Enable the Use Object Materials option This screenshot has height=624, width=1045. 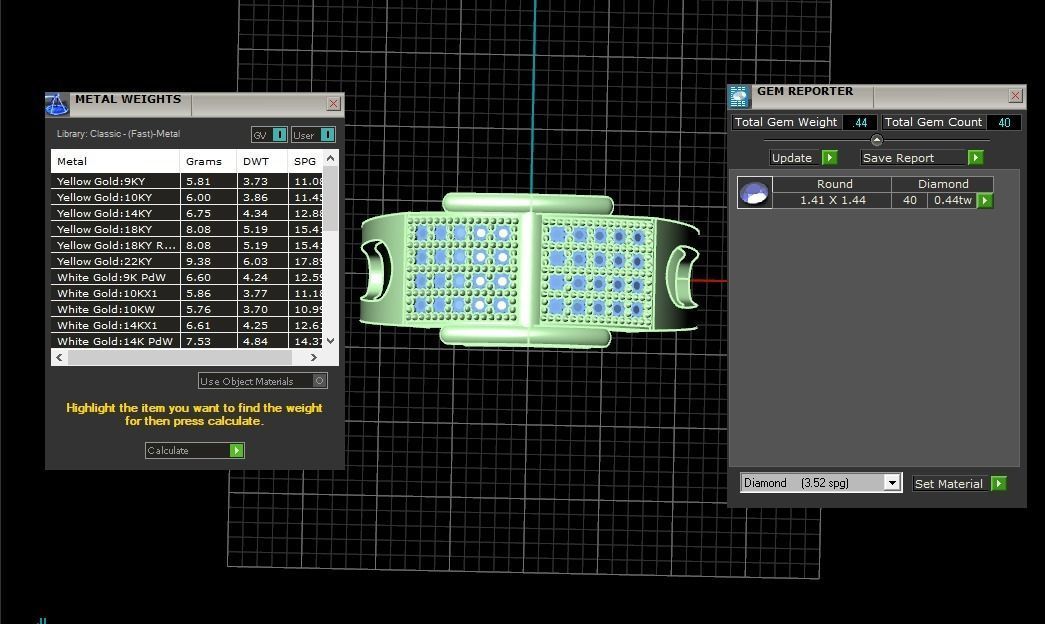pyautogui.click(x=319, y=381)
